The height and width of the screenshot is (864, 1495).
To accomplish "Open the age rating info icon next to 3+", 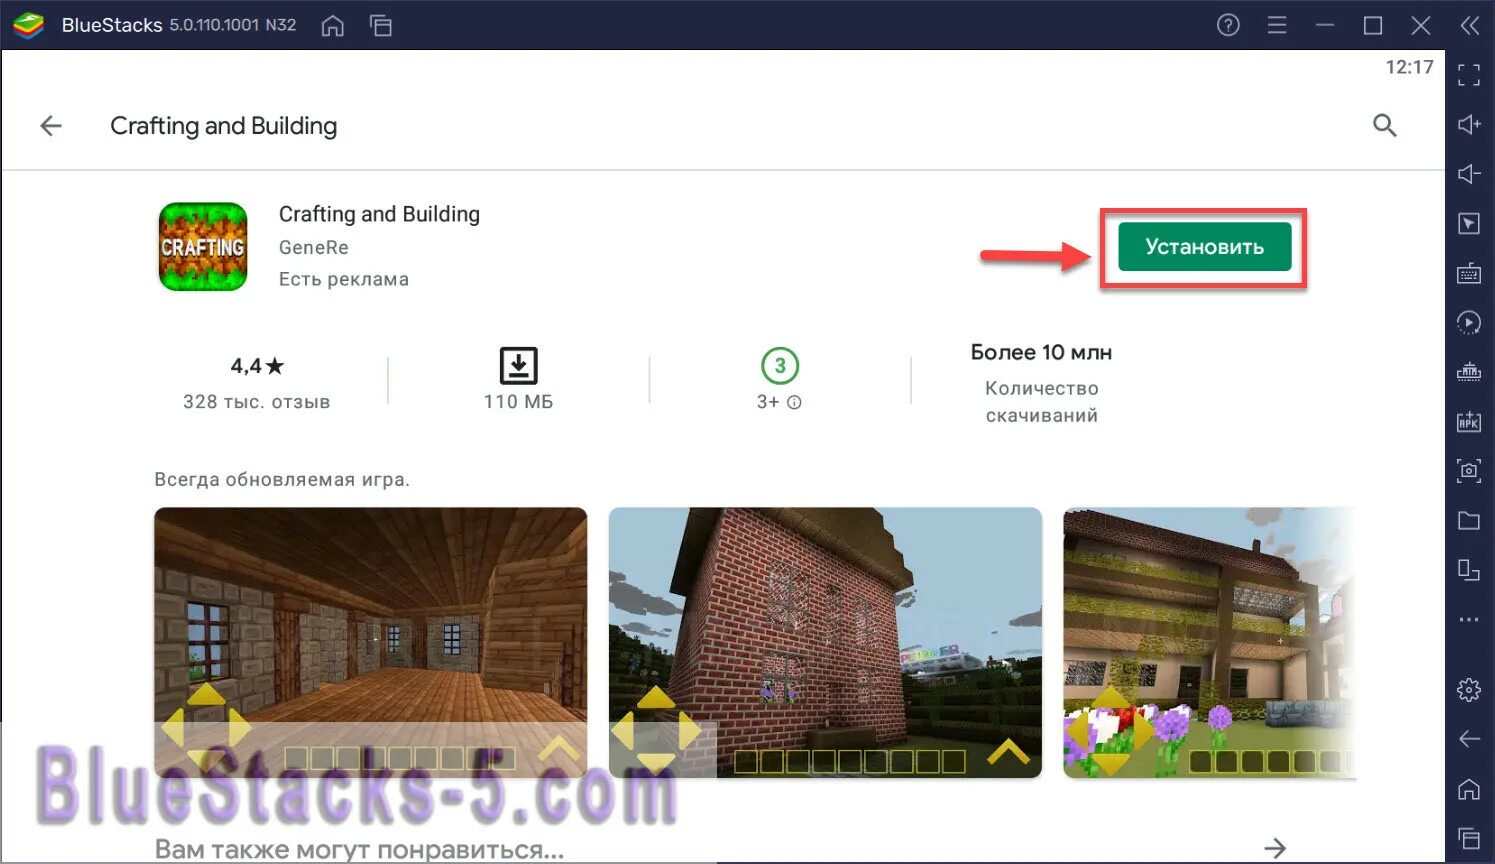I will click(x=794, y=402).
